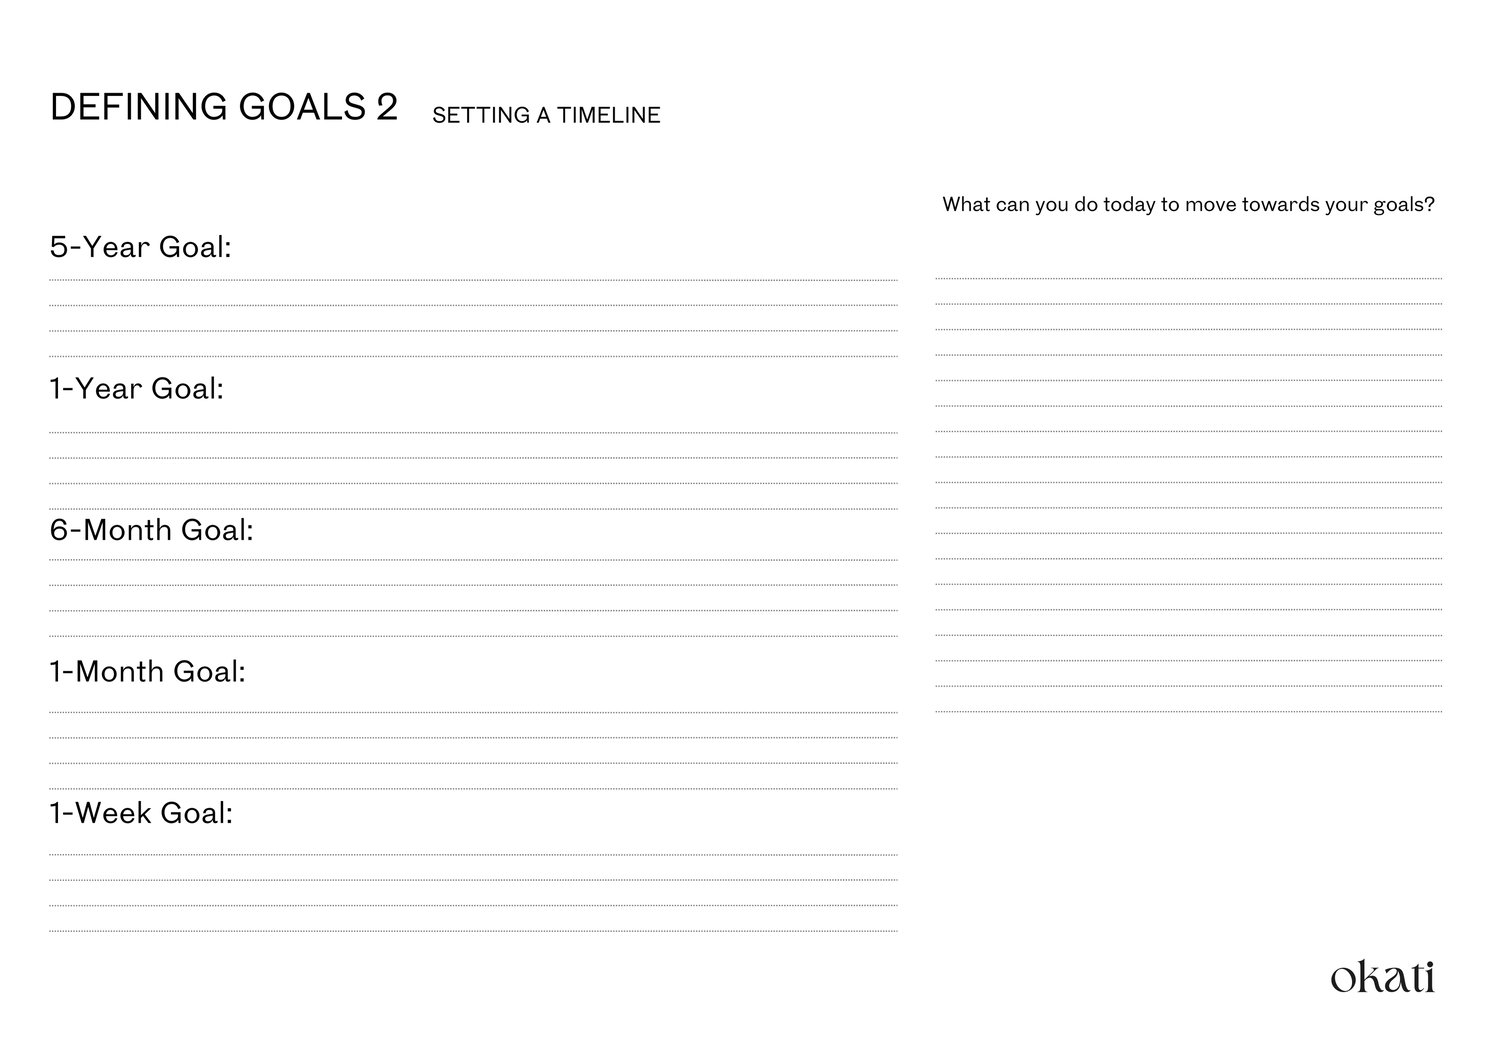Click first writing line under 5-Year Goal
Image resolution: width=1500 pixels, height=1060 pixels.
pyautogui.click(x=473, y=279)
